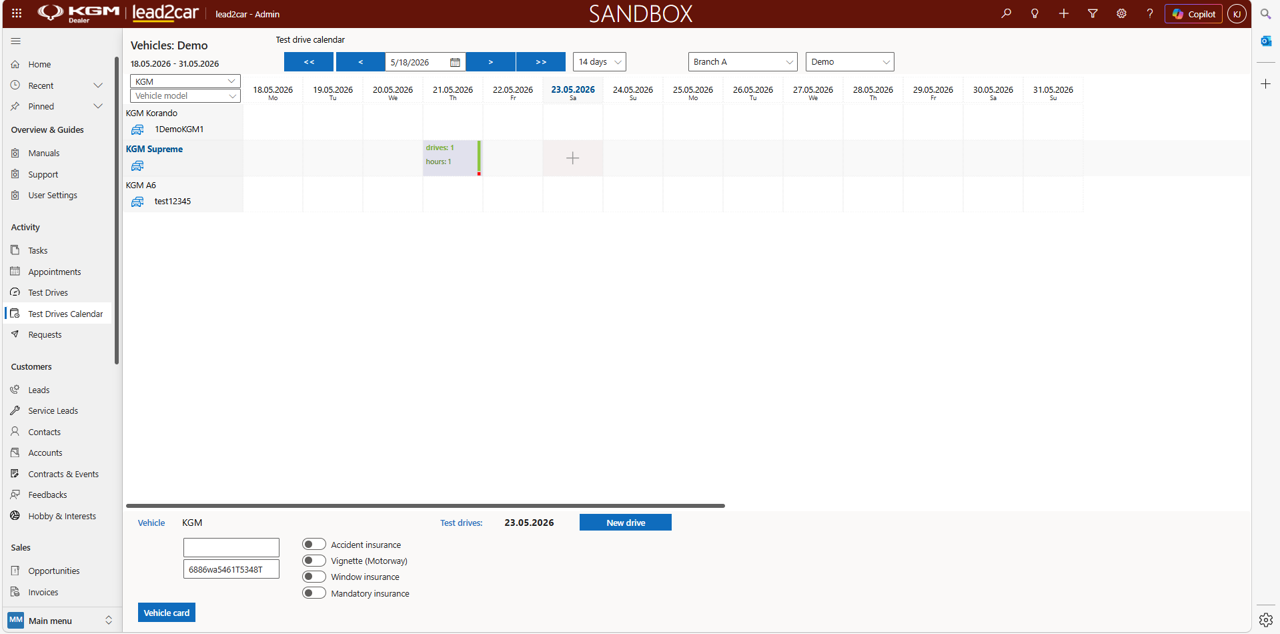
Task: Click the empty field above the VIN
Action: (x=231, y=547)
